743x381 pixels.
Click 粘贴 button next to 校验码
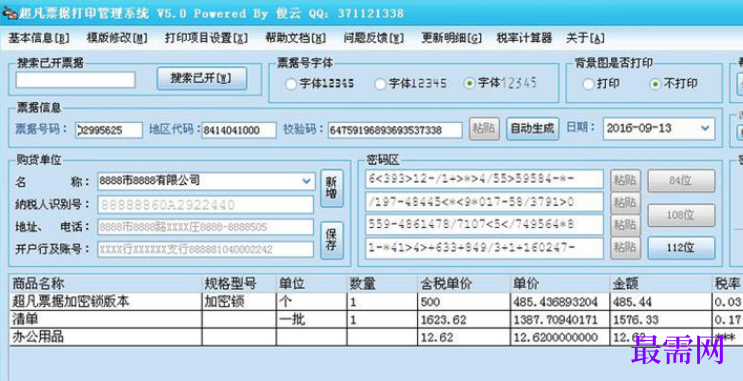point(484,129)
